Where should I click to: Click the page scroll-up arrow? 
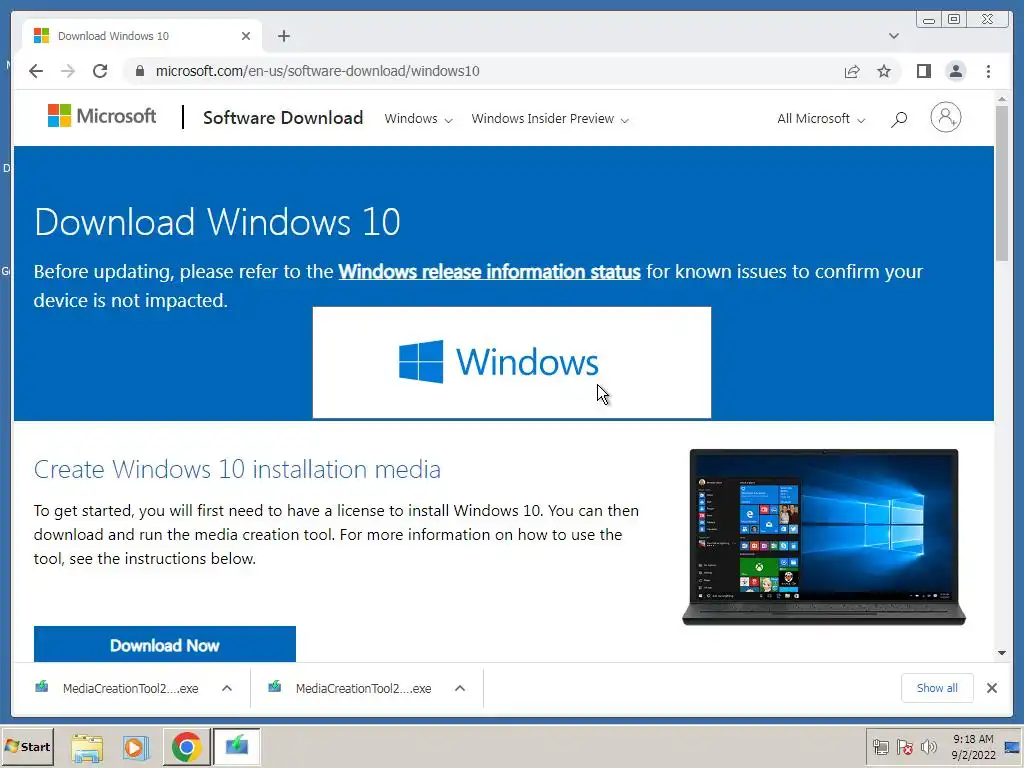pos(1002,99)
